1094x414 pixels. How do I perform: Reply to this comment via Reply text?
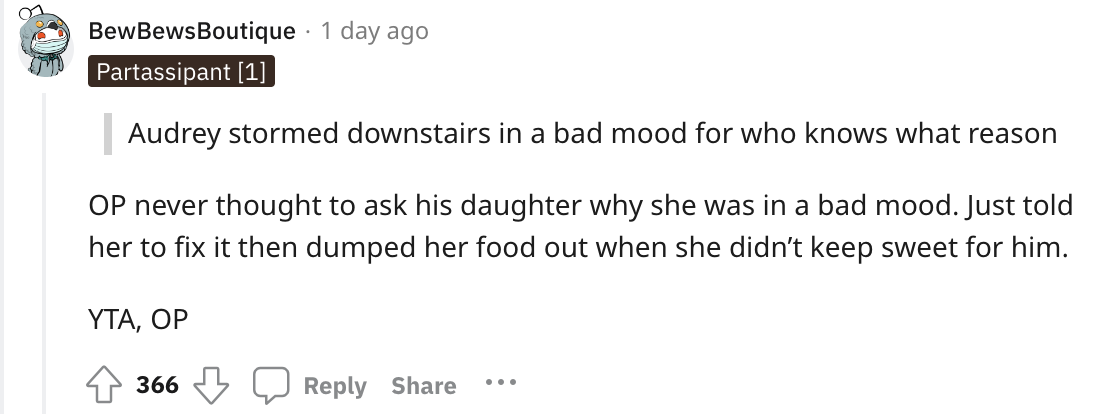click(335, 386)
